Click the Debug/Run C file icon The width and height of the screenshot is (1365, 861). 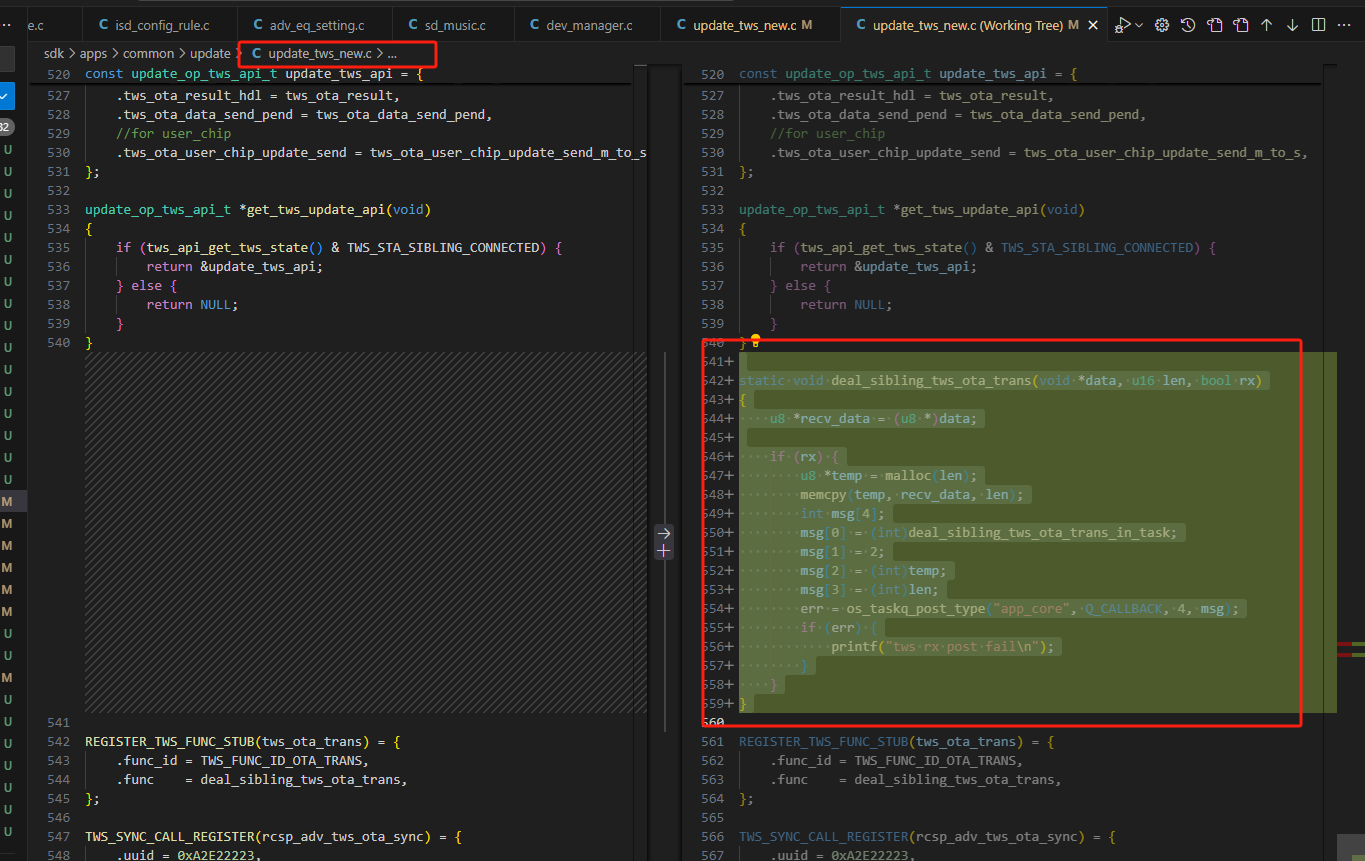coord(1123,25)
